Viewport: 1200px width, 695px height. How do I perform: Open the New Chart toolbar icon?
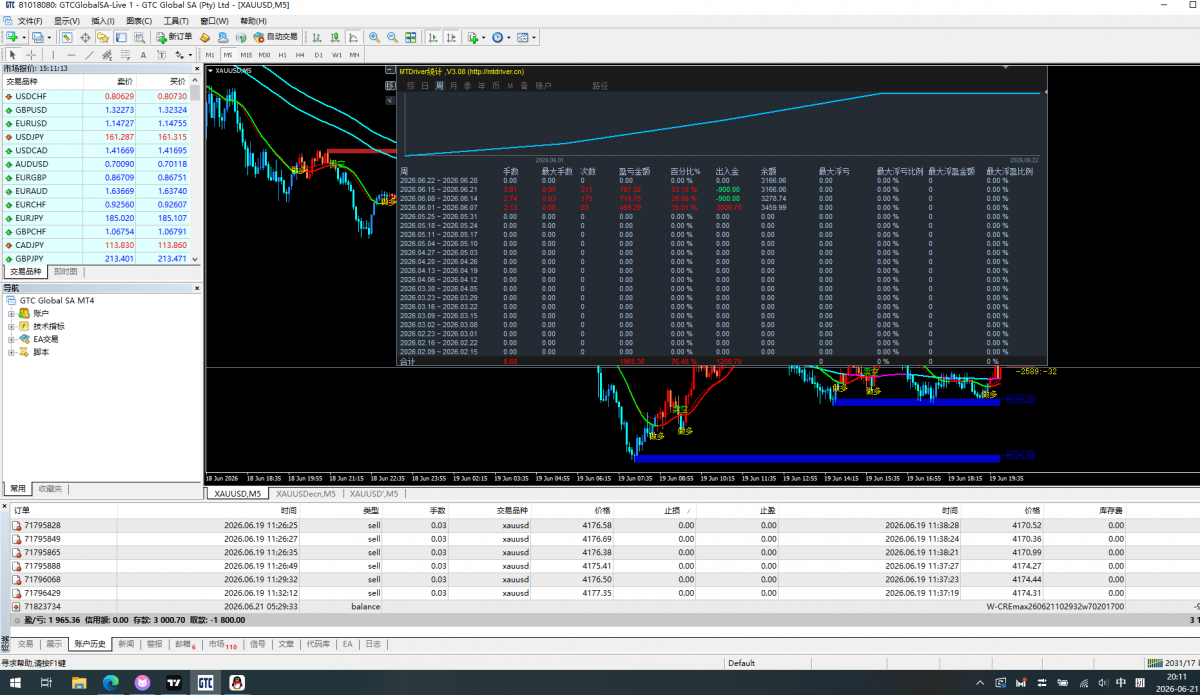coord(11,37)
